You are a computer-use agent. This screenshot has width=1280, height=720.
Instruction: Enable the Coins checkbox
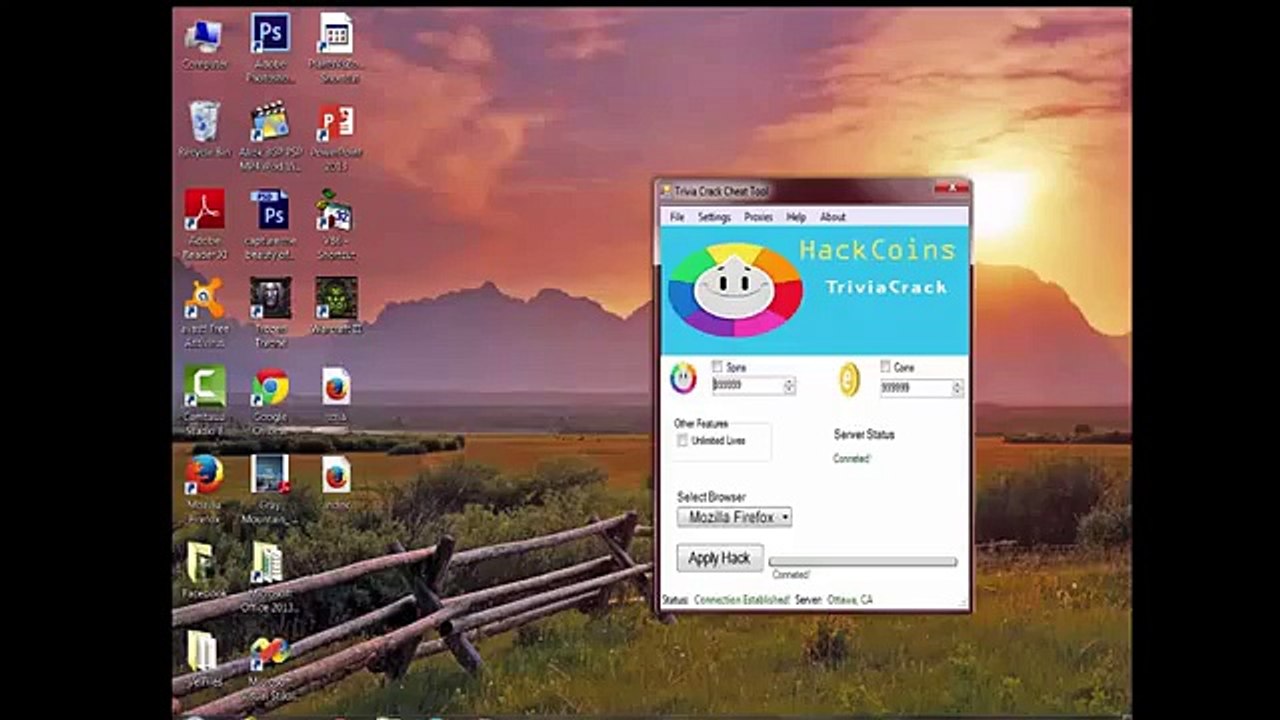coord(885,367)
